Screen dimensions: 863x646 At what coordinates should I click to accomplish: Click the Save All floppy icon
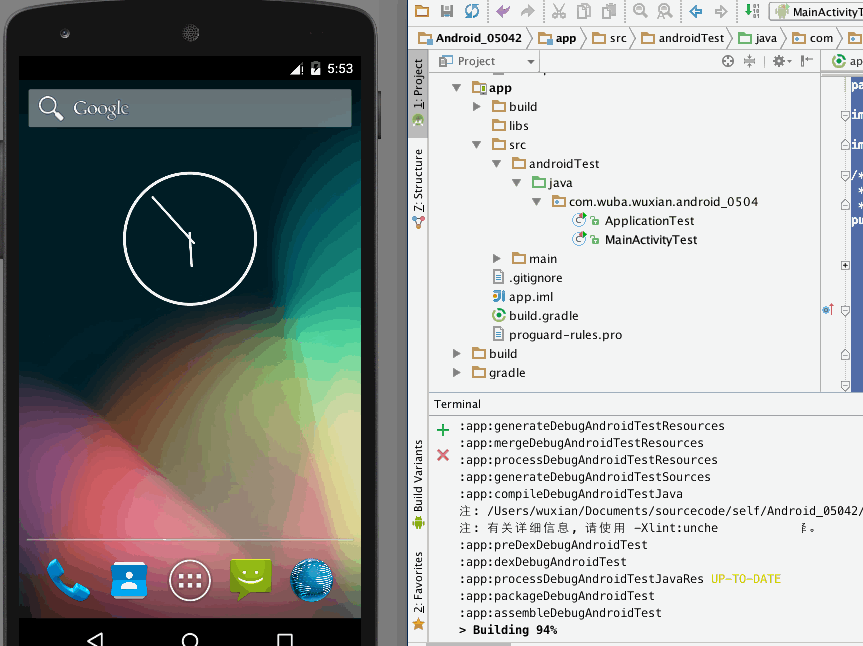[447, 10]
